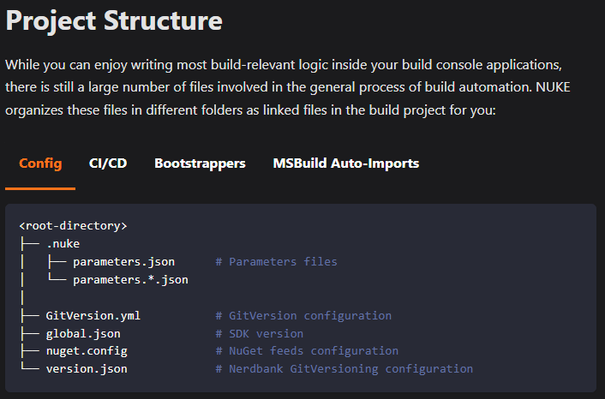The image size is (605, 399).
Task: Click the parameters.json file name
Action: 124,262
